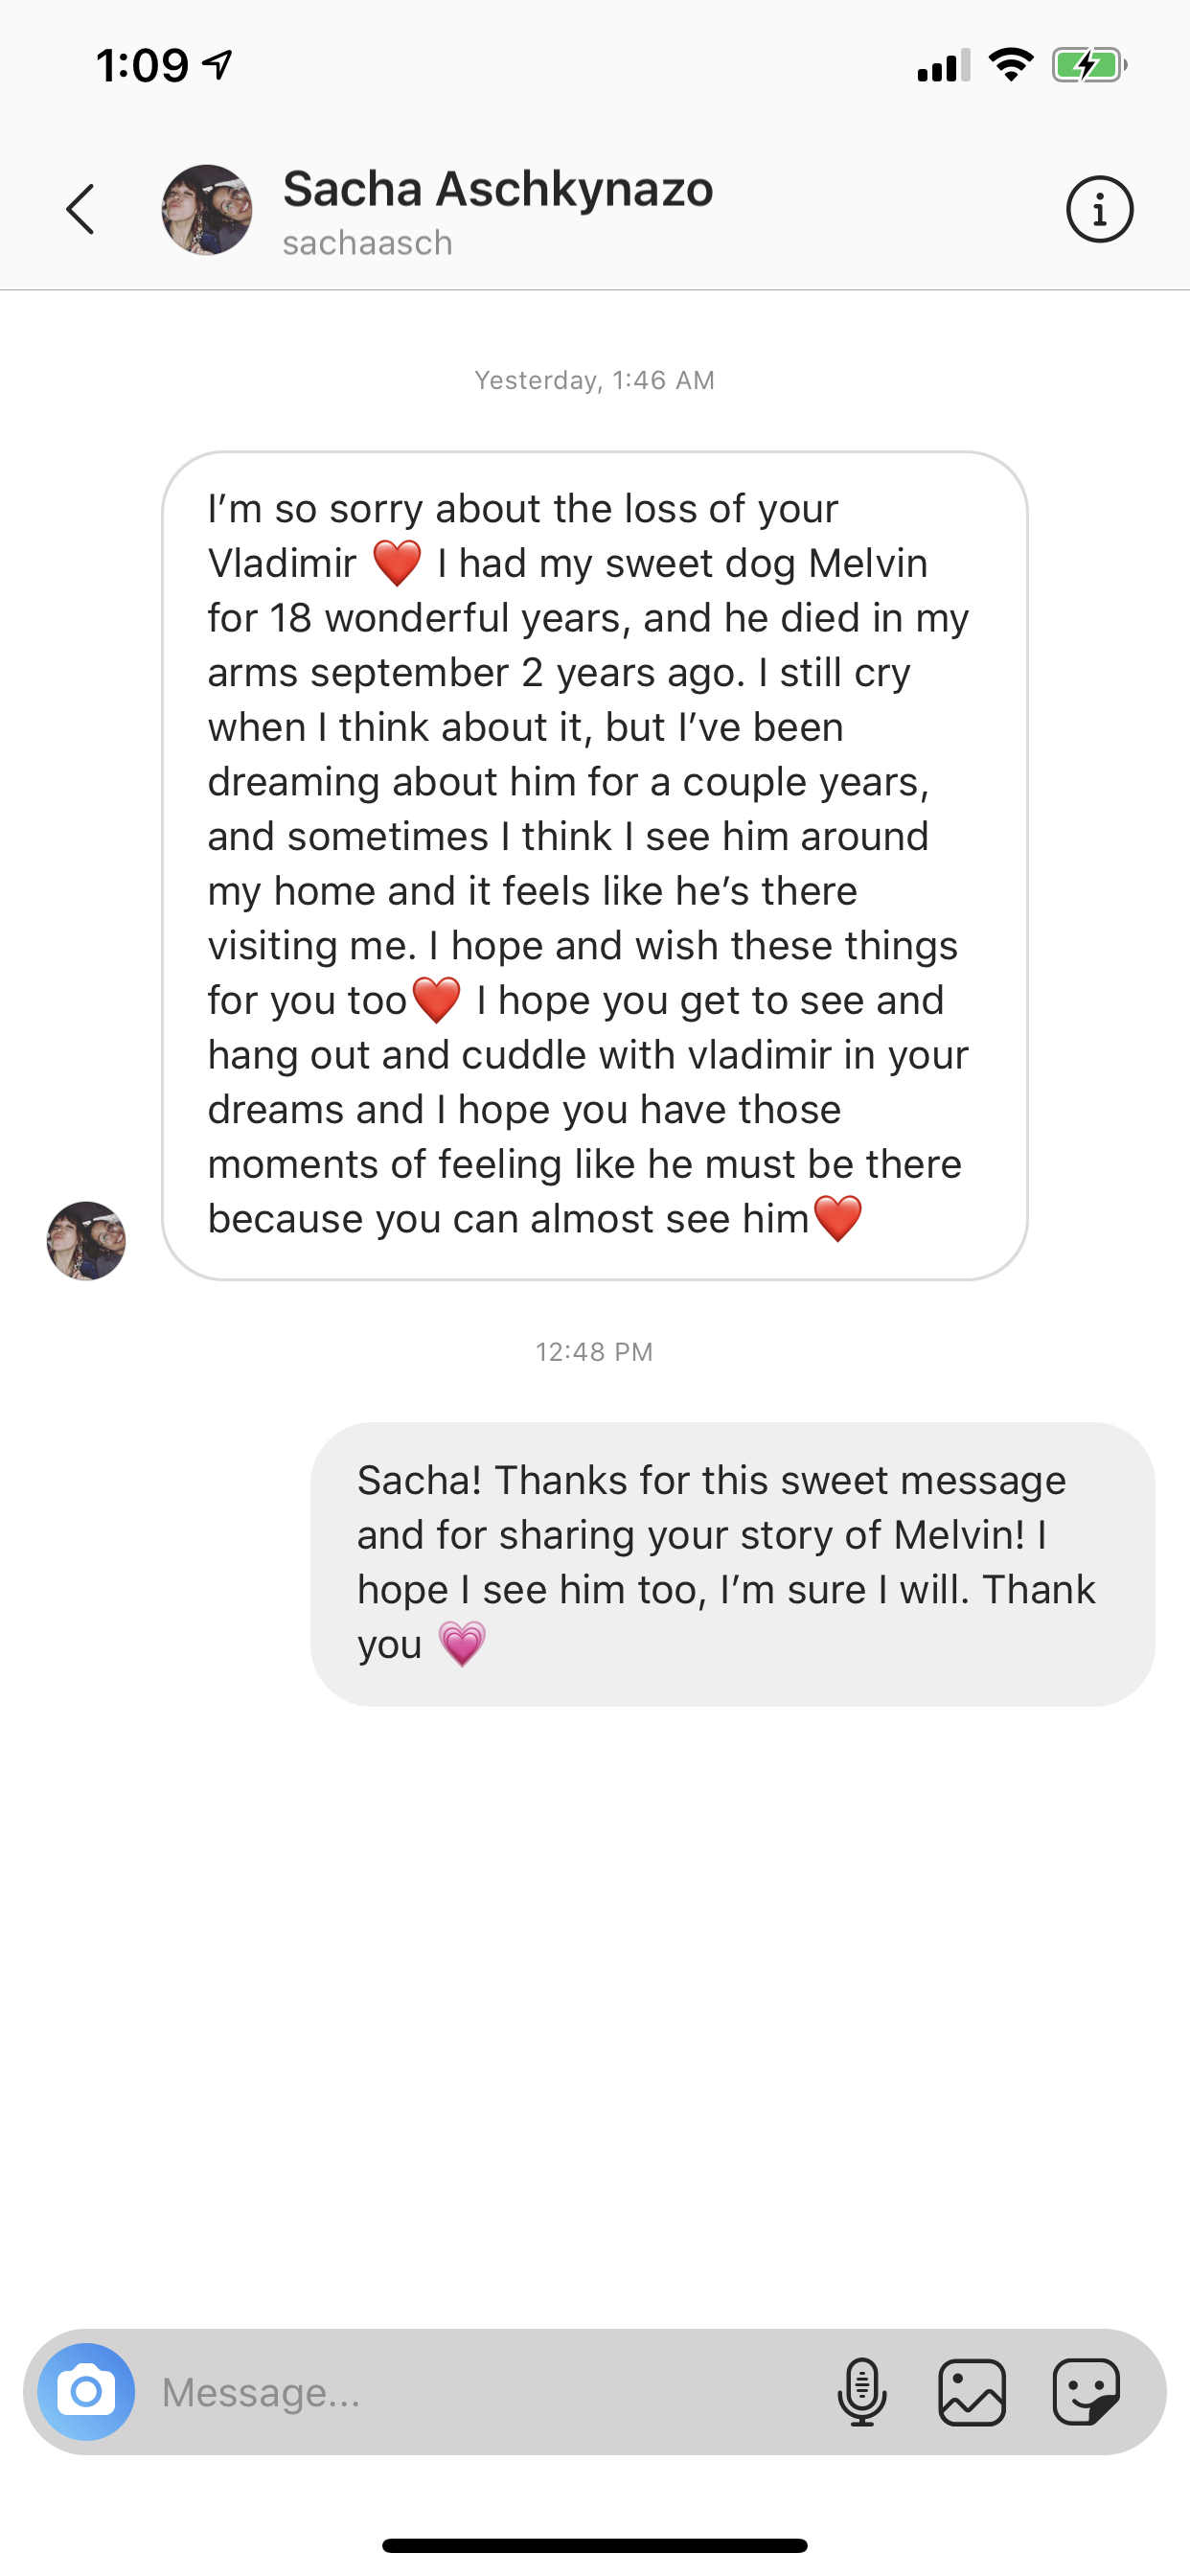
Task: Tap sender avatar beside received message
Action: point(86,1240)
